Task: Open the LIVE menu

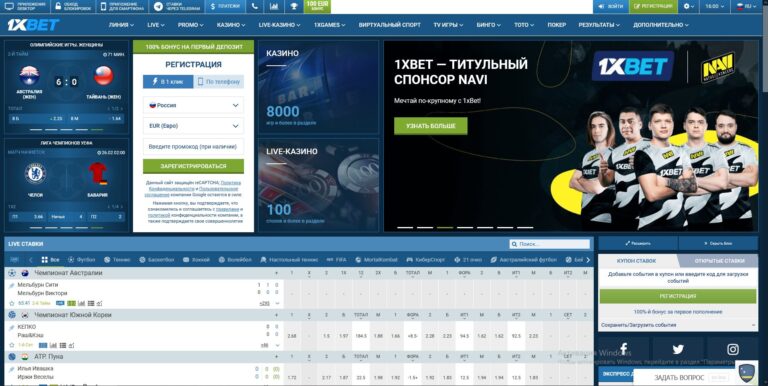Action: [155, 25]
